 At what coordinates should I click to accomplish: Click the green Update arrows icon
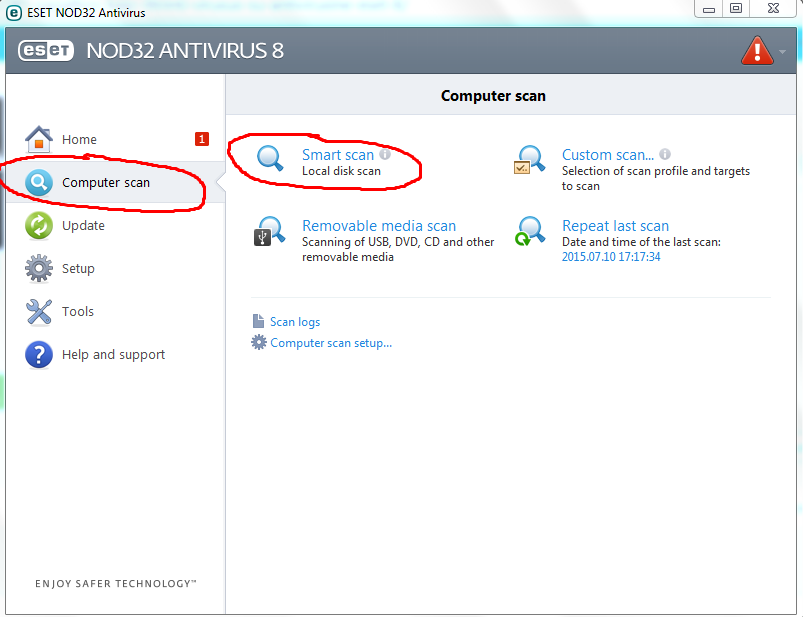point(39,225)
